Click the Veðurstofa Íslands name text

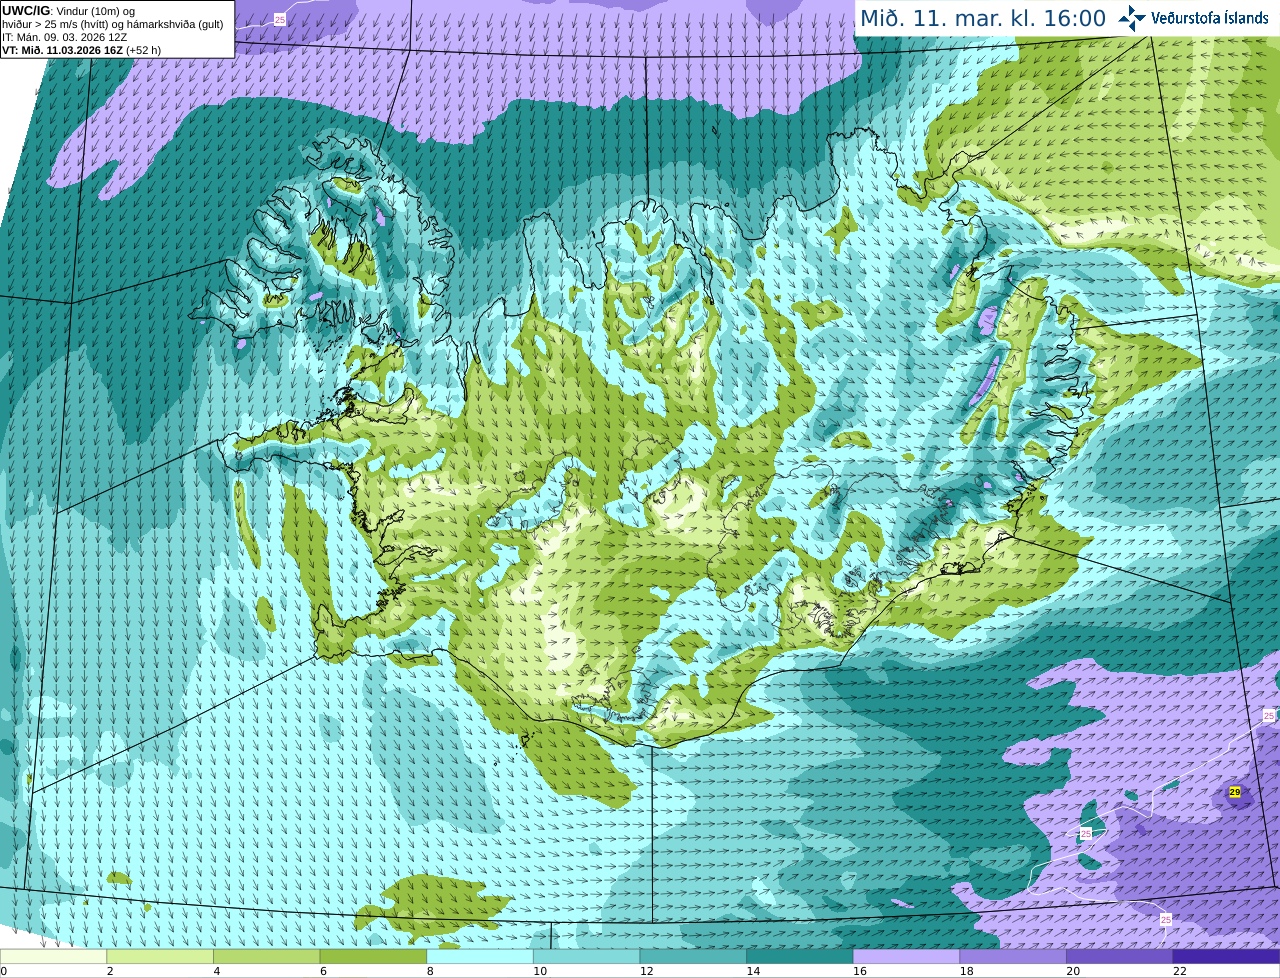1210,18
